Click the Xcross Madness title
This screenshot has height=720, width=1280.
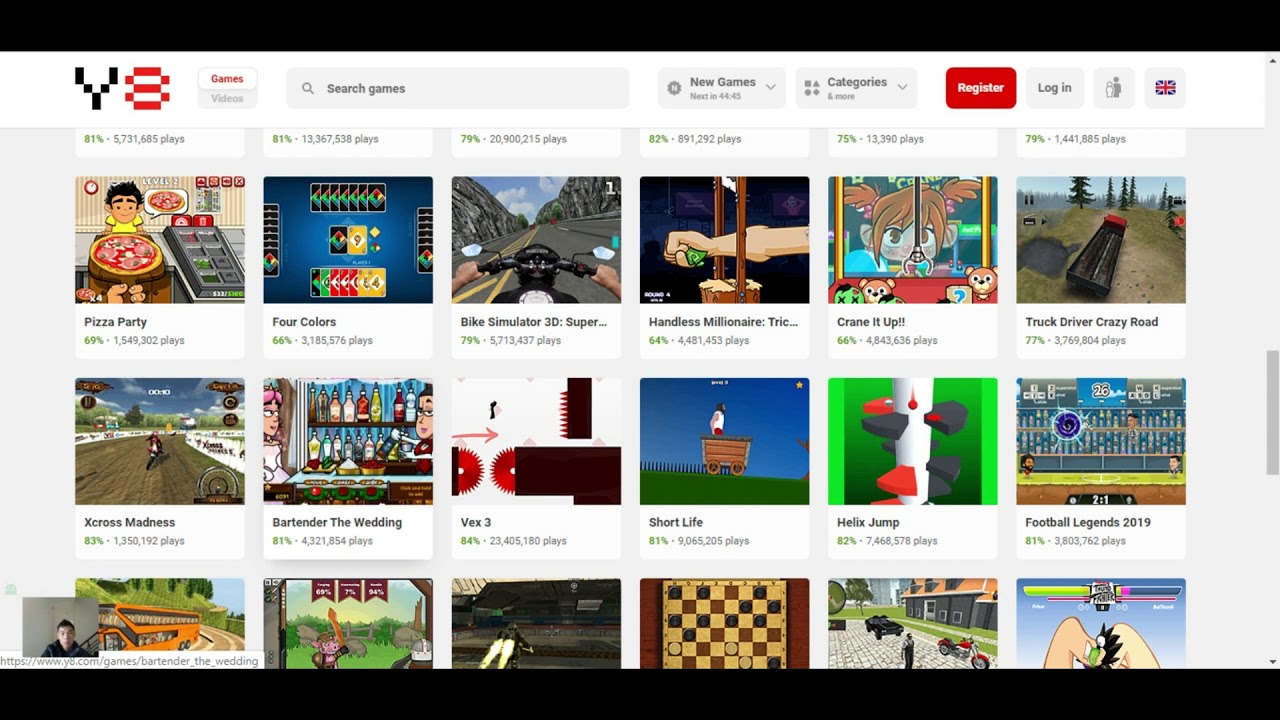[x=129, y=522]
